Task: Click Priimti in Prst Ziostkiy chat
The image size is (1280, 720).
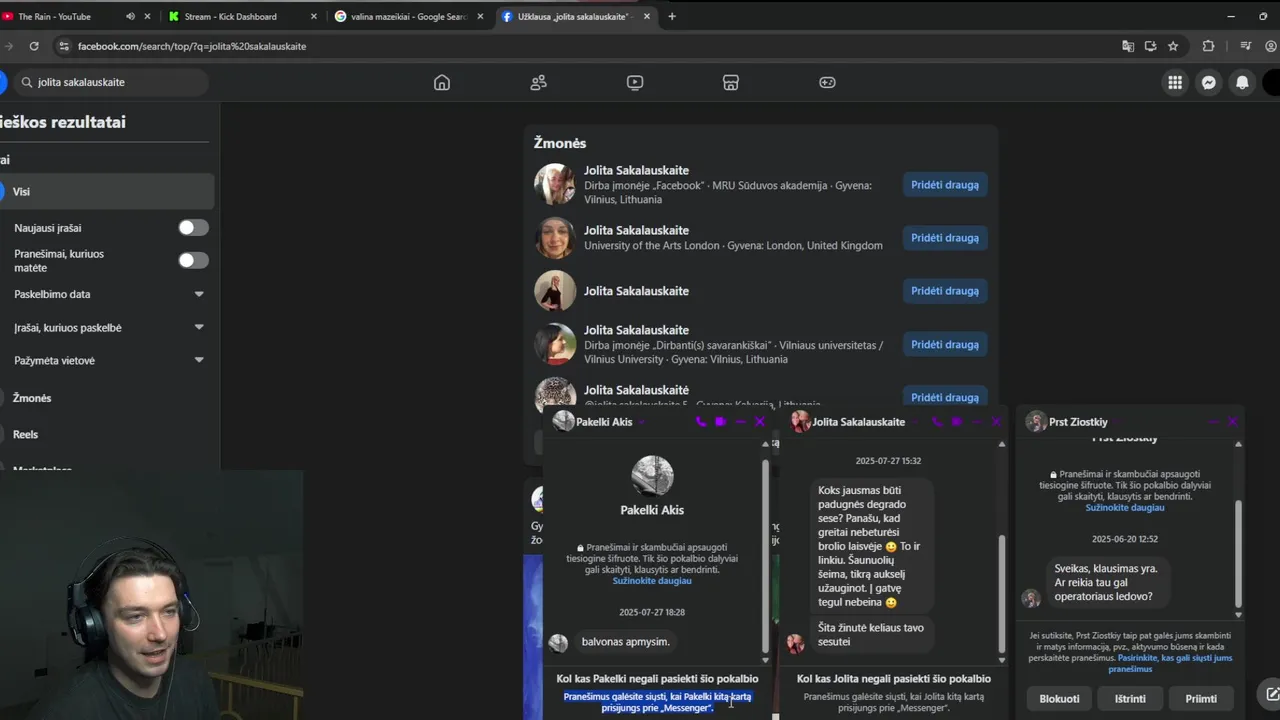Action: (x=1201, y=699)
